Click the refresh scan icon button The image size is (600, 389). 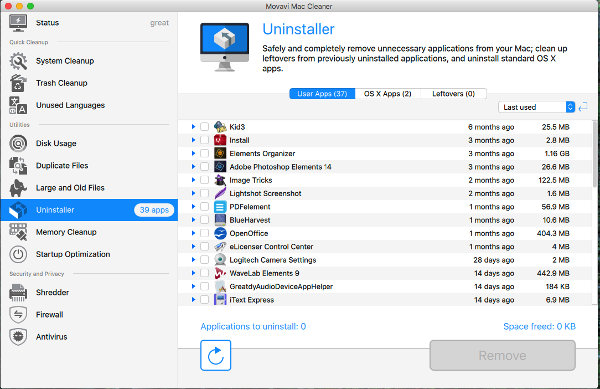click(x=215, y=355)
